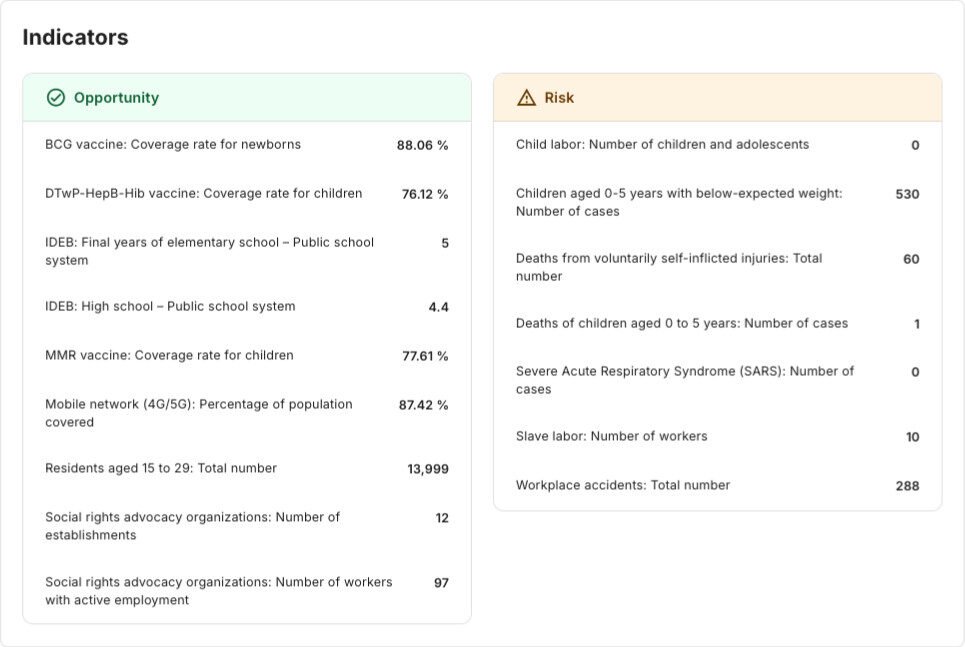This screenshot has height=647, width=965.
Task: Click the Indicators section heading
Action: click(x=75, y=38)
